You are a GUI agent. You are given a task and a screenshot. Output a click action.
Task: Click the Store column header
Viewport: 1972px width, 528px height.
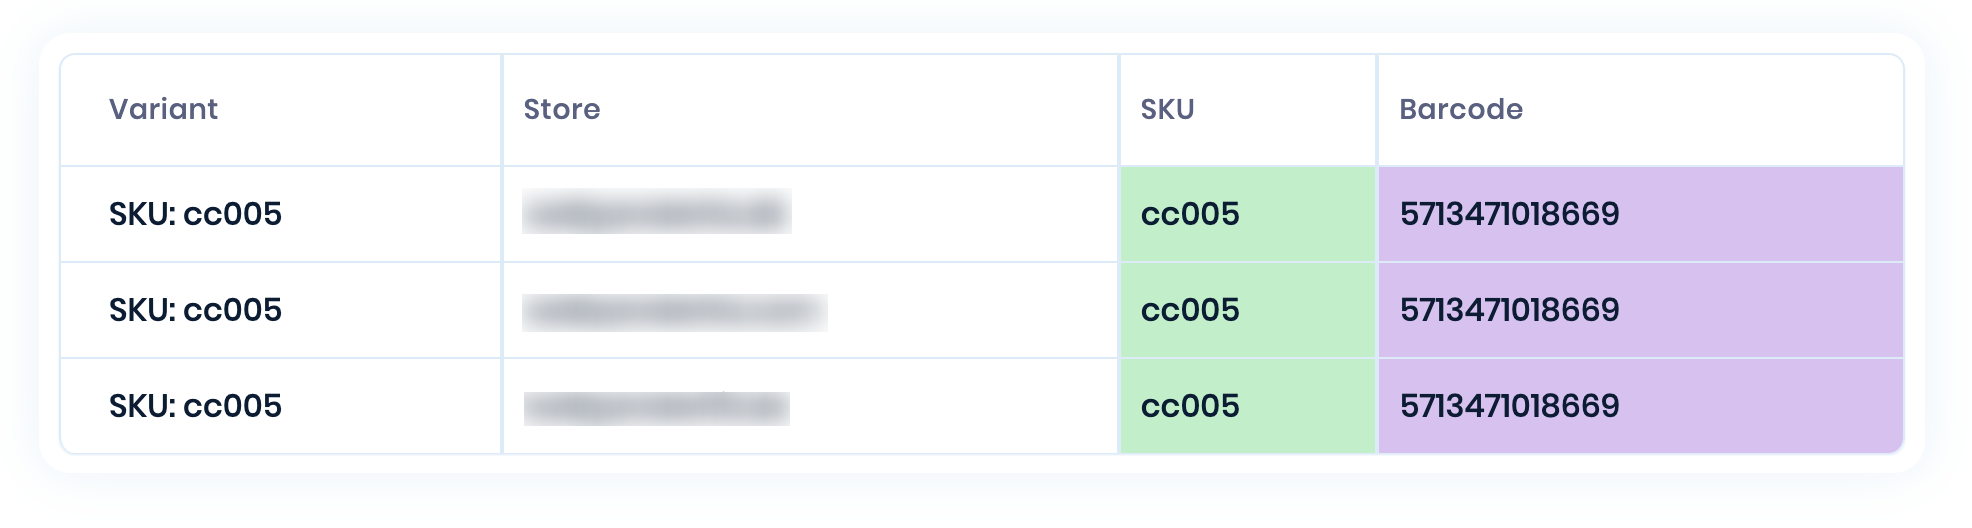click(x=562, y=109)
